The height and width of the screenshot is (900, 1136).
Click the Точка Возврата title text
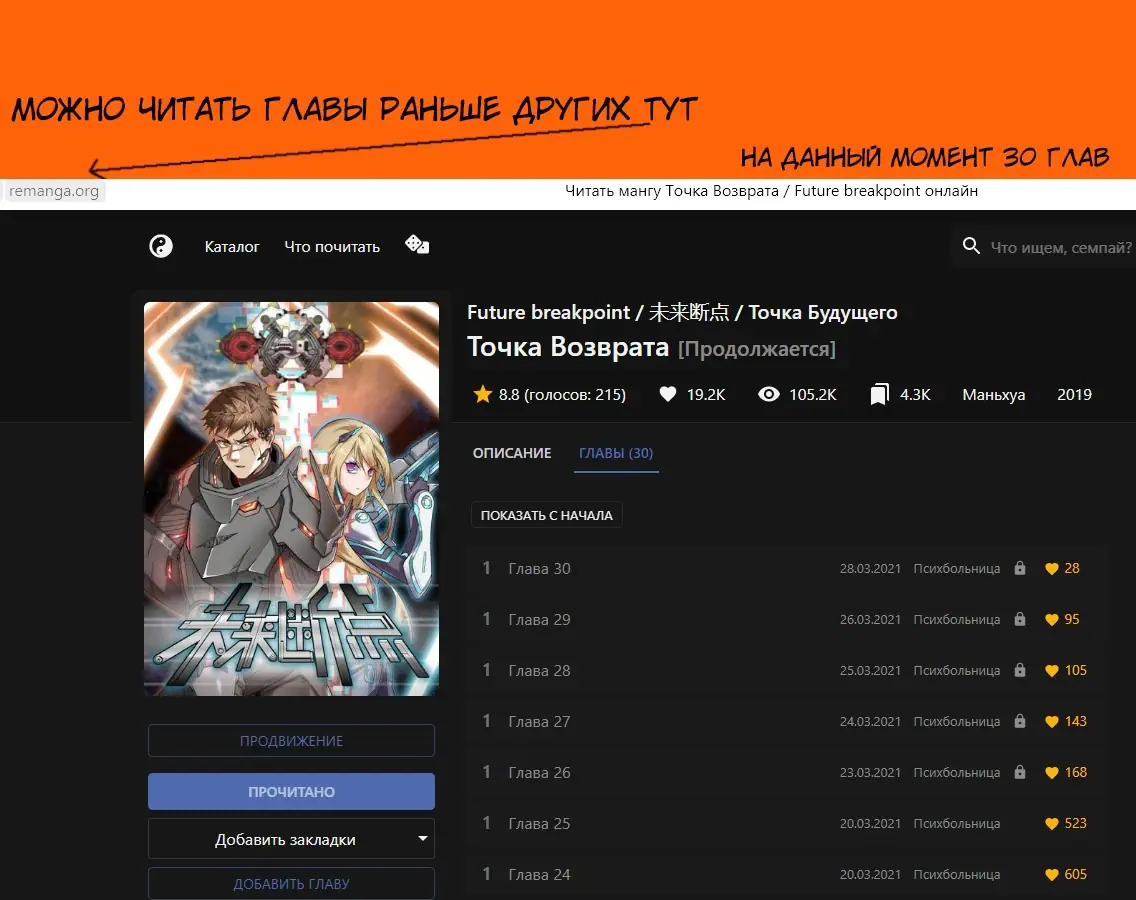[x=567, y=347]
